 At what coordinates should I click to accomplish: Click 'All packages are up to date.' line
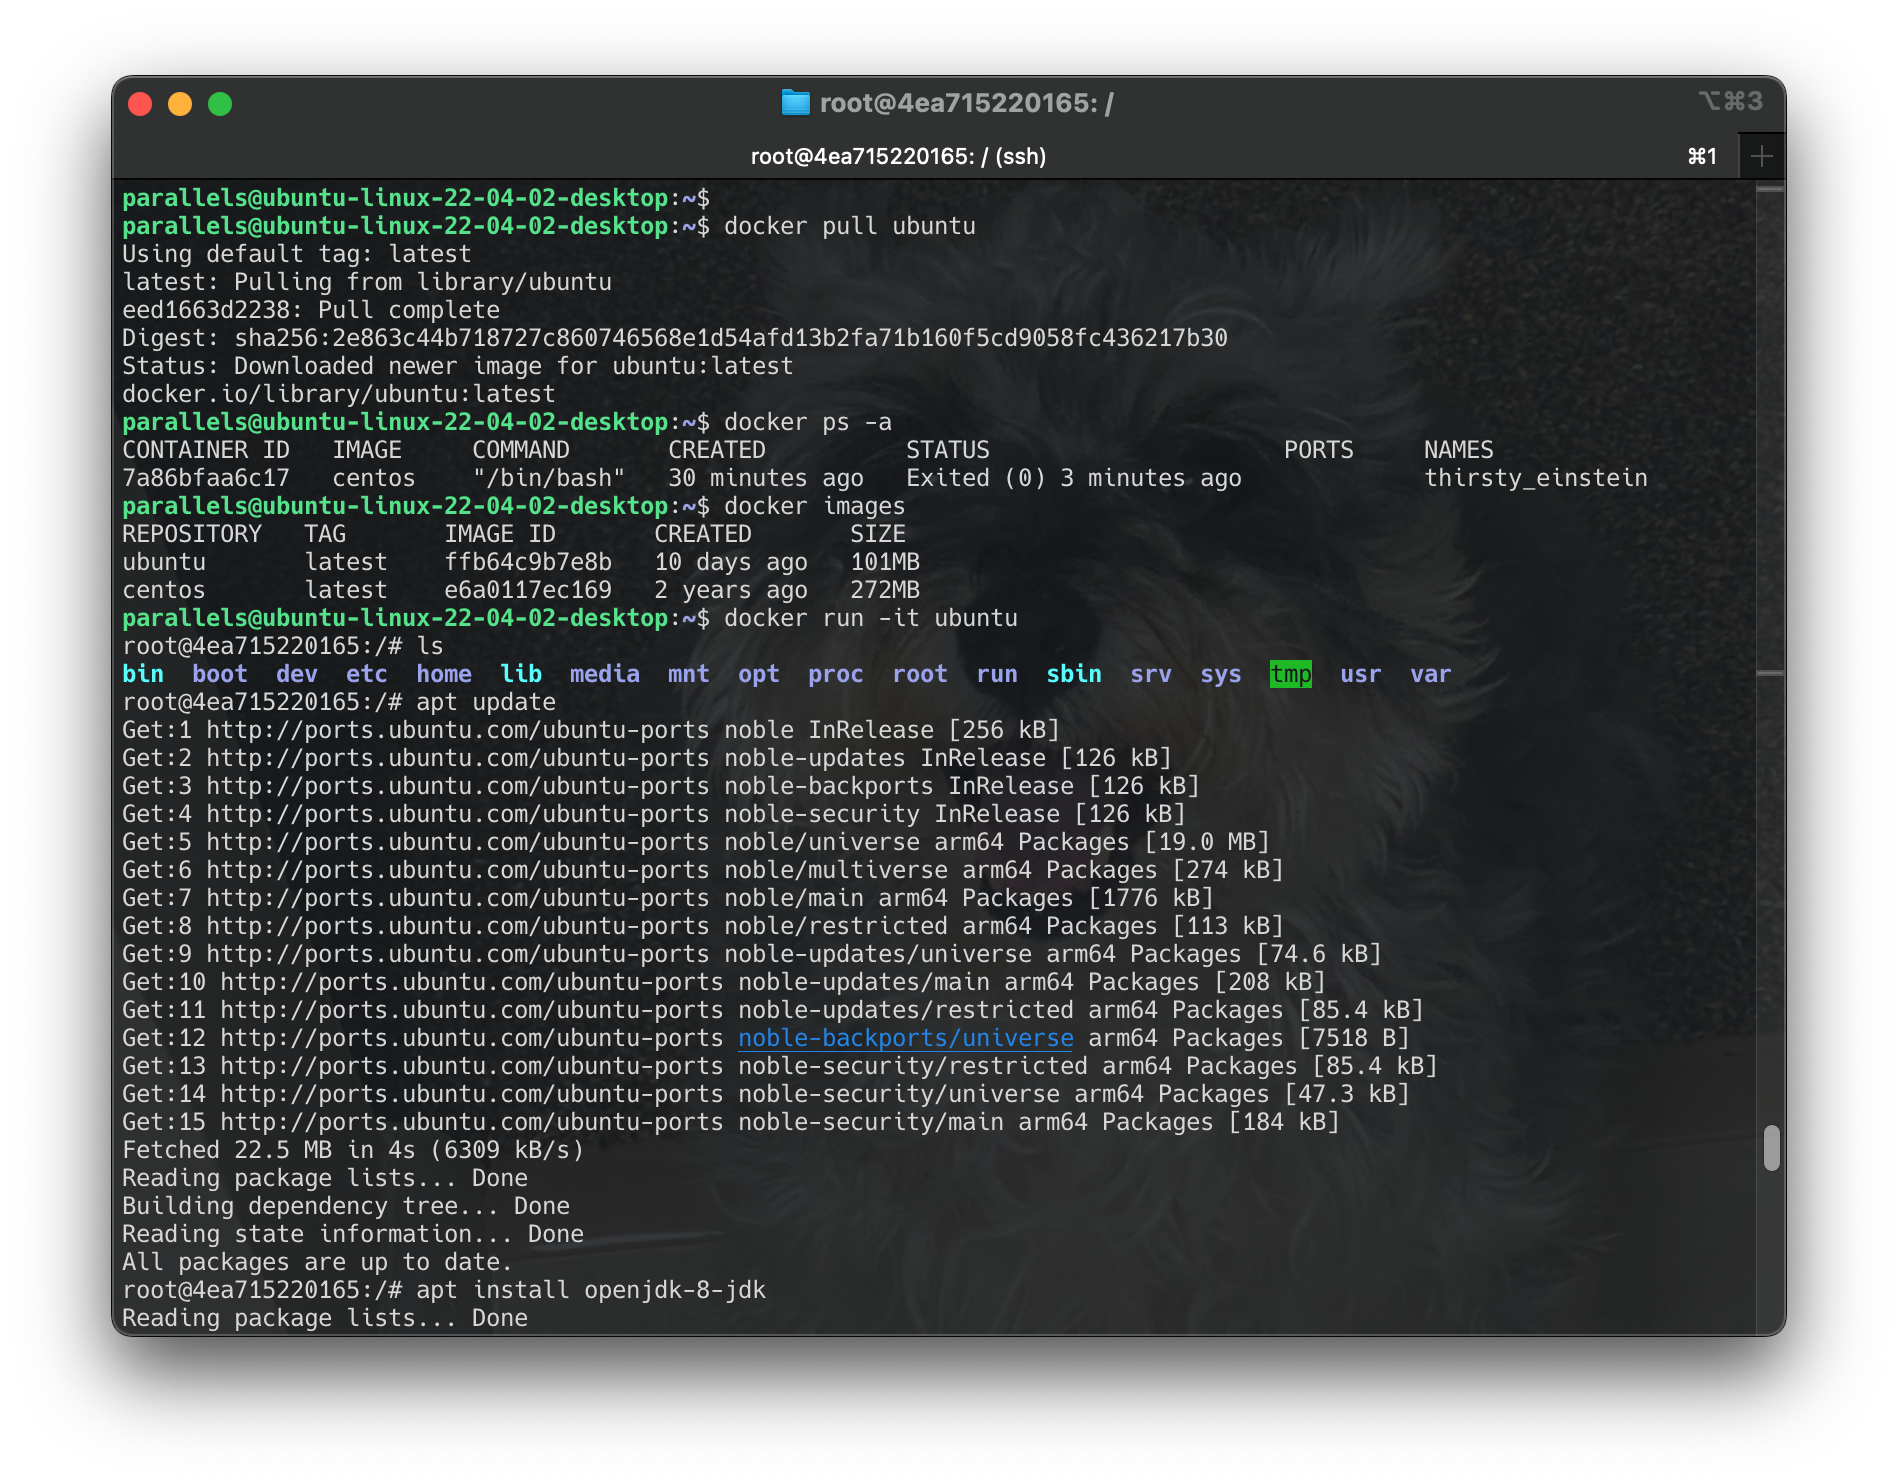(317, 1262)
